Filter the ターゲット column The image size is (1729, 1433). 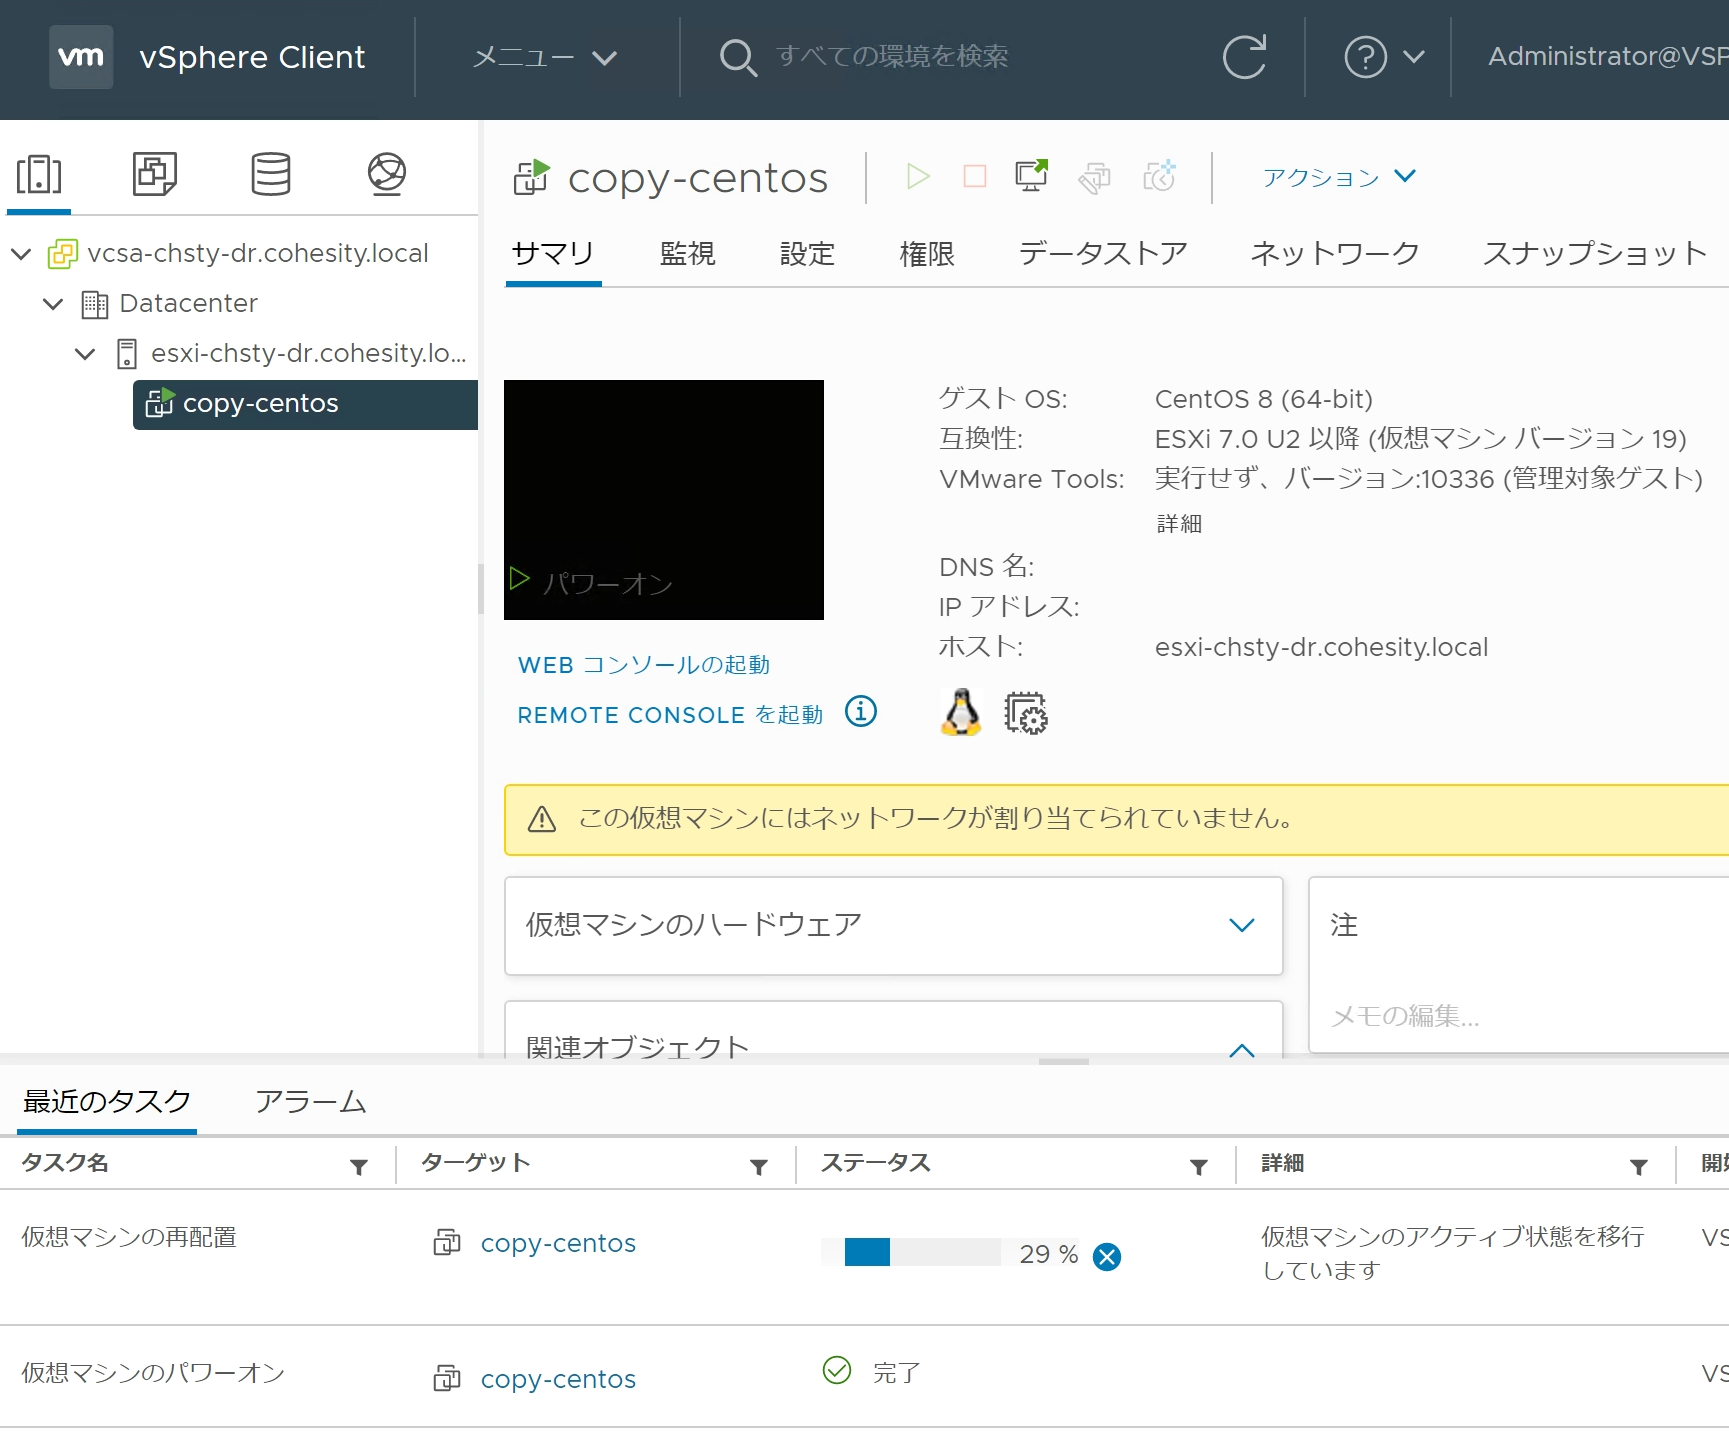click(759, 1166)
